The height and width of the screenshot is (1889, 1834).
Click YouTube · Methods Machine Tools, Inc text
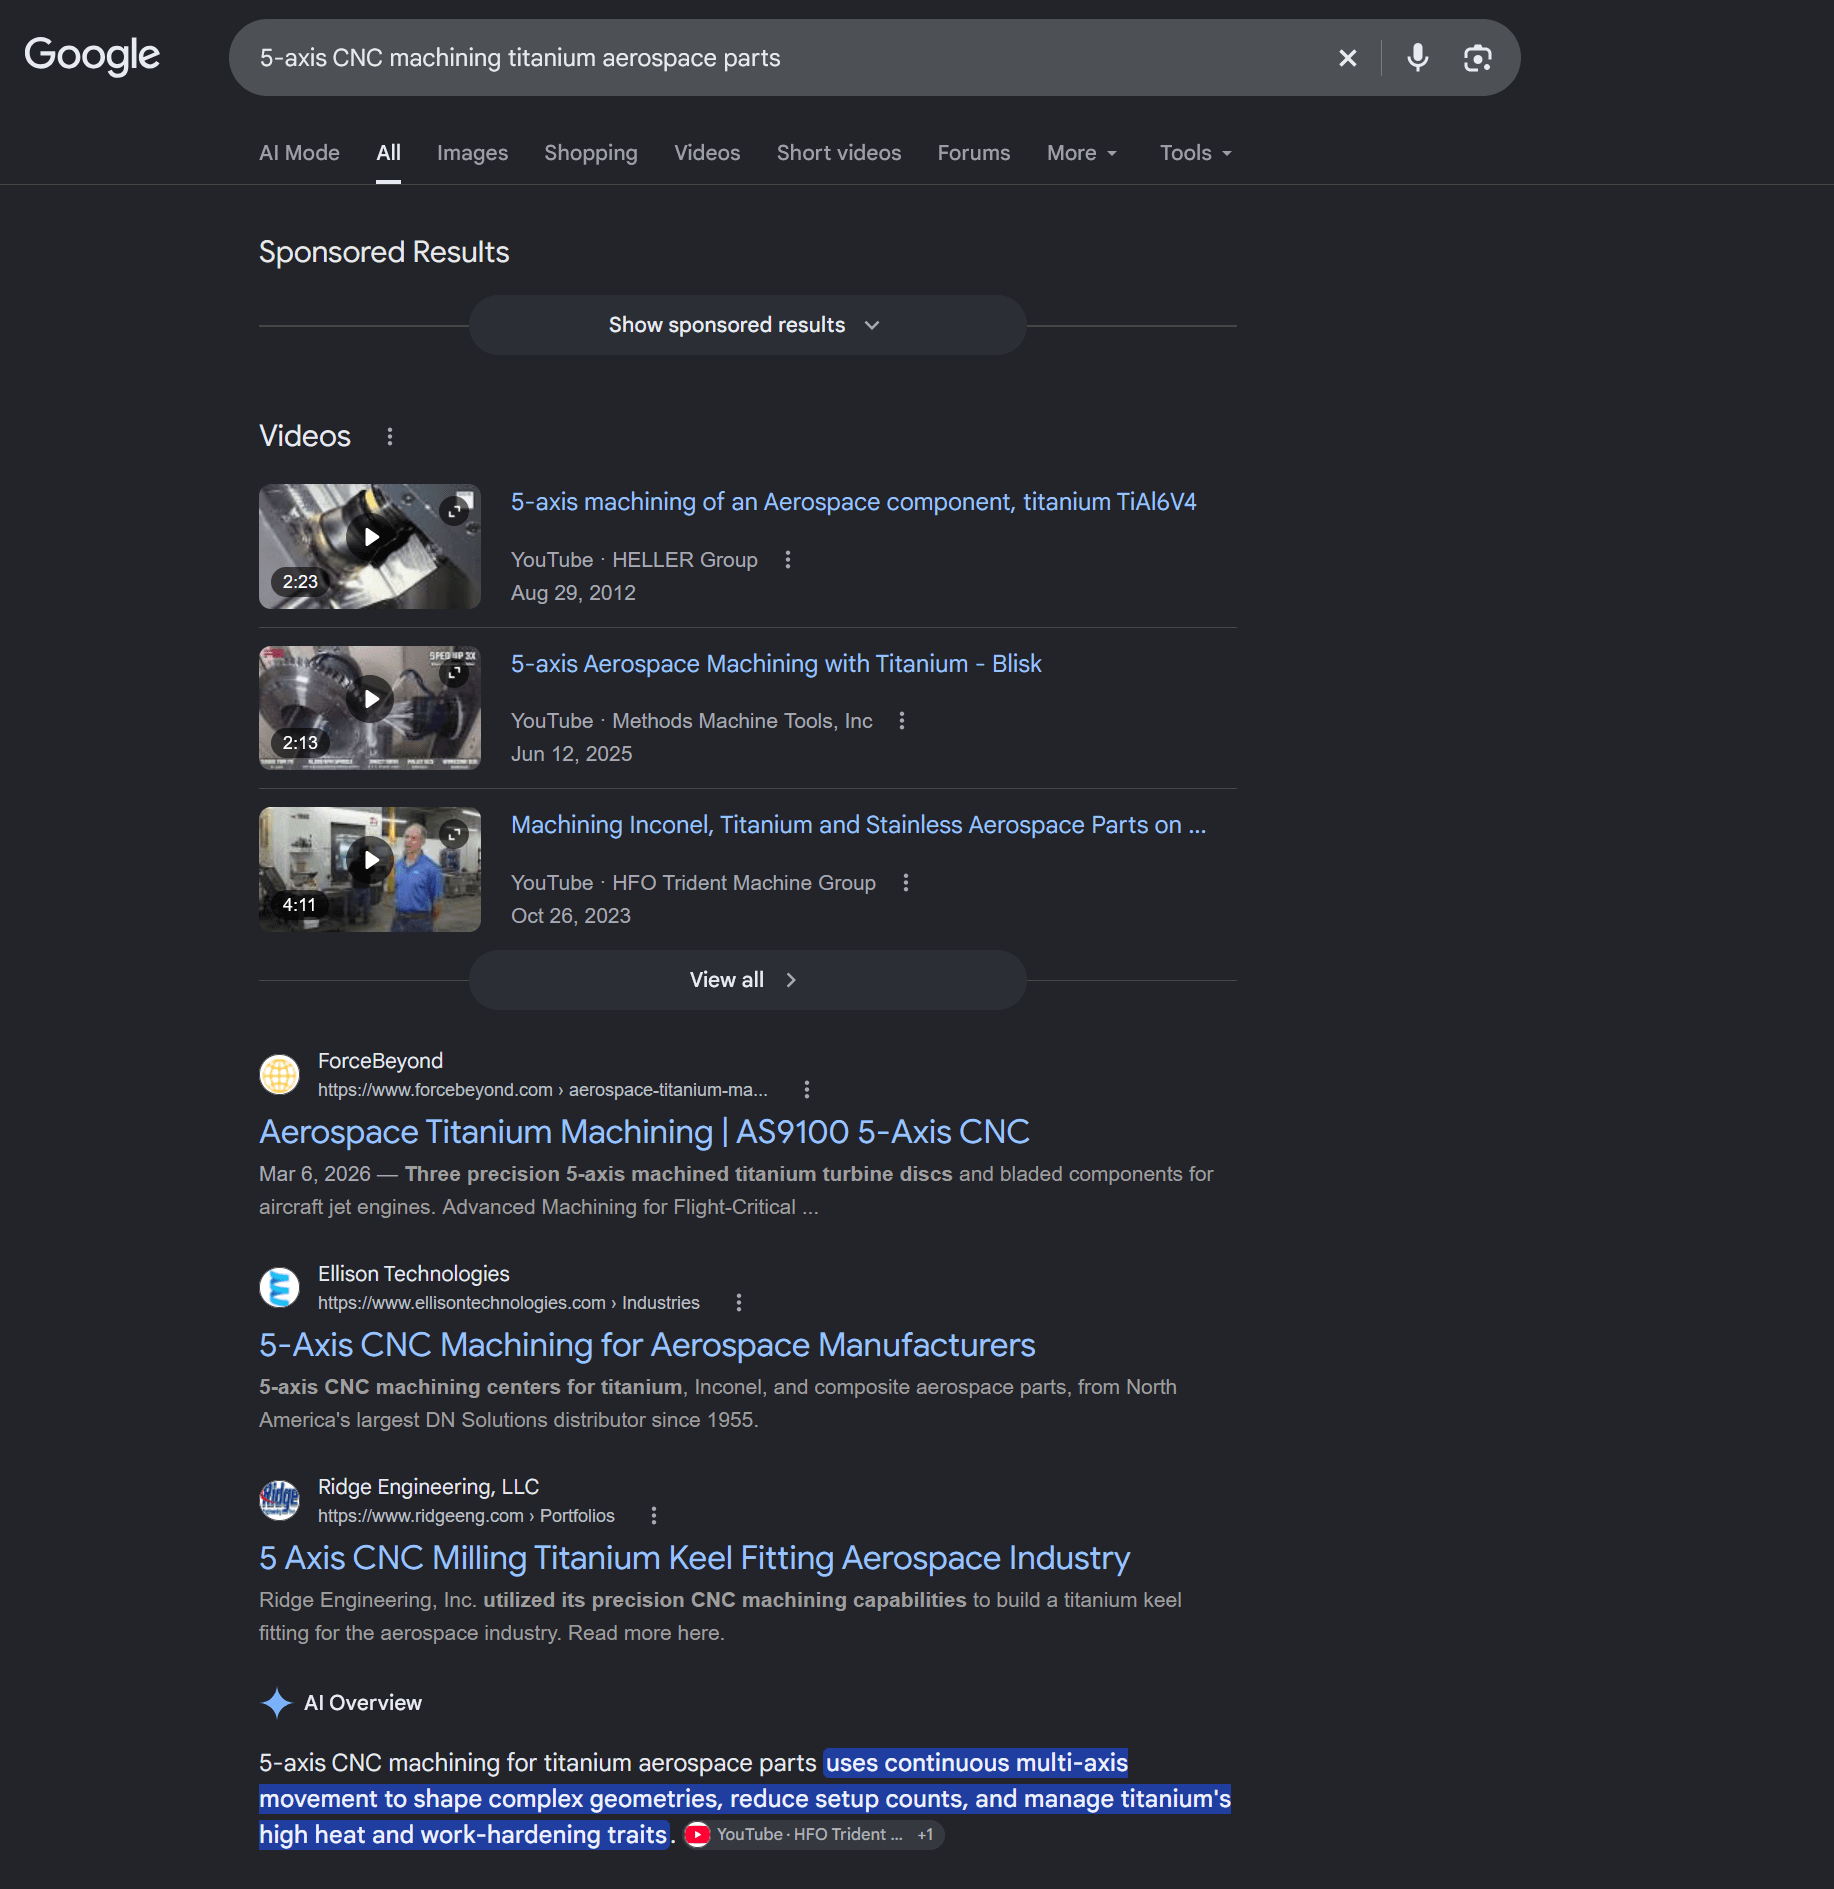click(x=692, y=721)
